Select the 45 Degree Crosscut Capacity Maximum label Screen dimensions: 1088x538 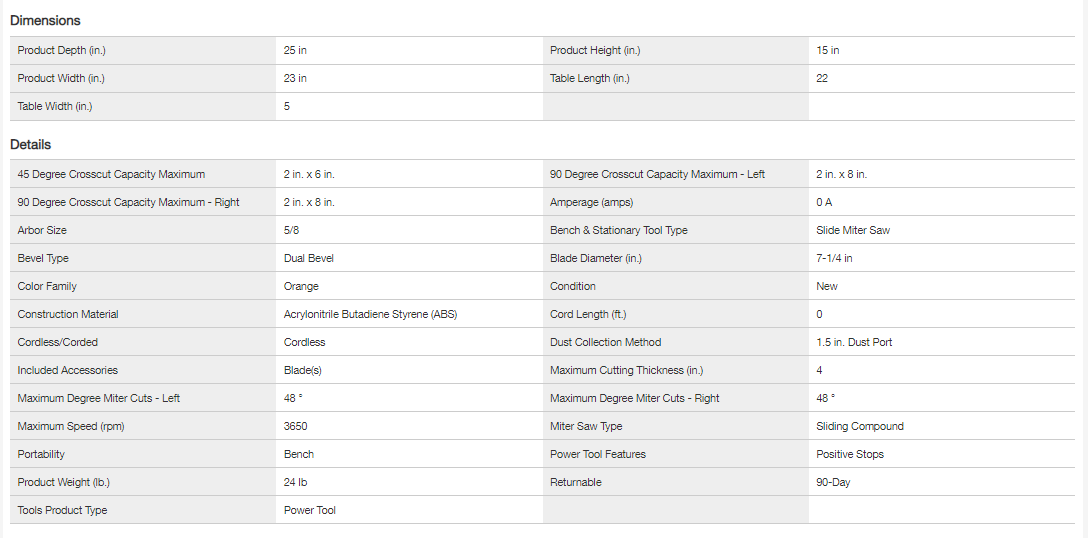[x=111, y=174]
